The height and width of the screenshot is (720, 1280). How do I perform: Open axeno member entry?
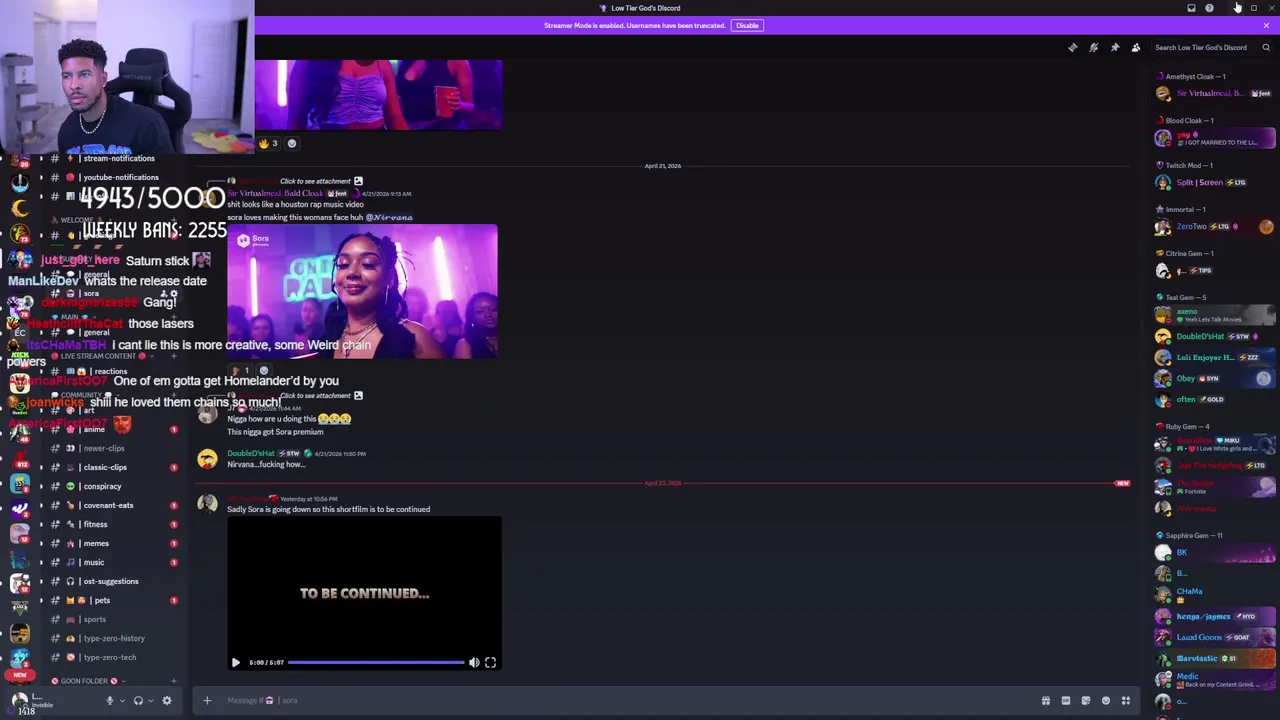click(1215, 315)
